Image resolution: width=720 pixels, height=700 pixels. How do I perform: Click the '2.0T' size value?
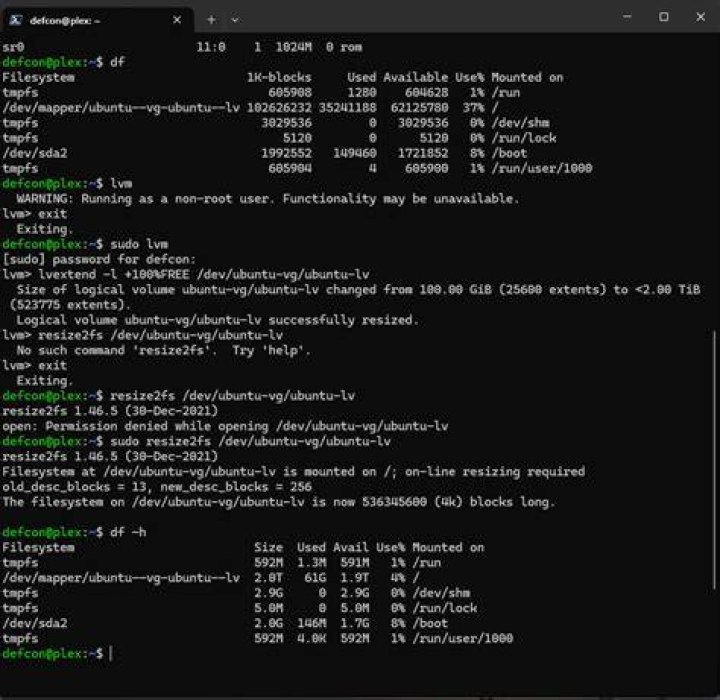269,578
